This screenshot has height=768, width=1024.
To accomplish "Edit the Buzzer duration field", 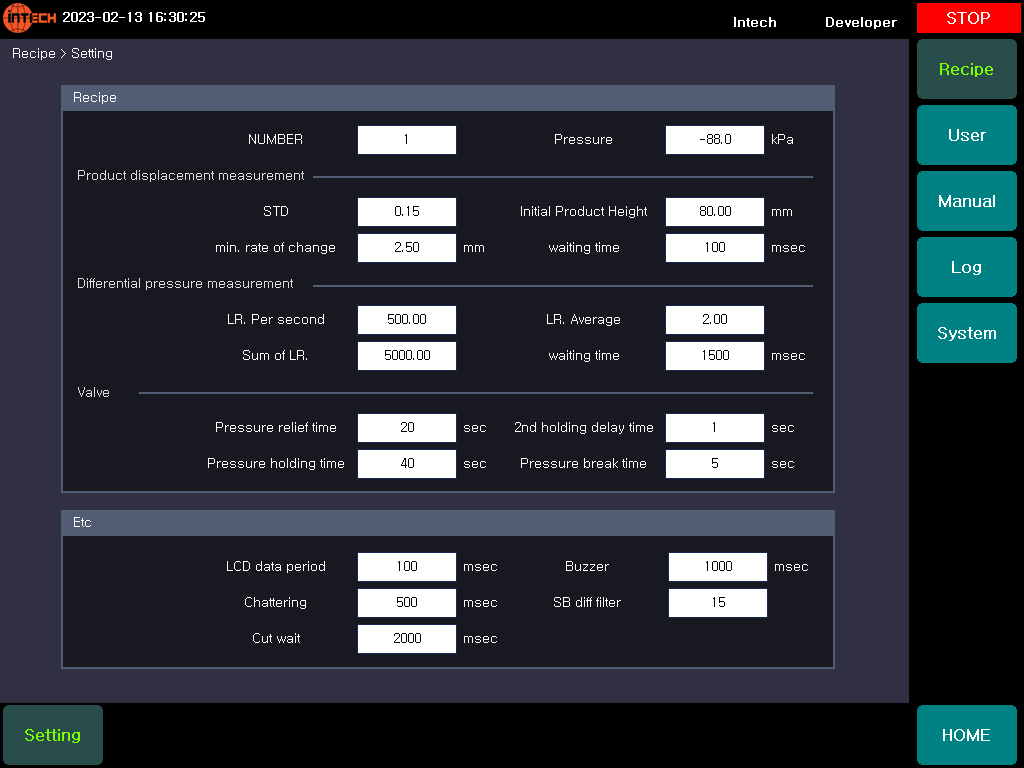I will (717, 567).
